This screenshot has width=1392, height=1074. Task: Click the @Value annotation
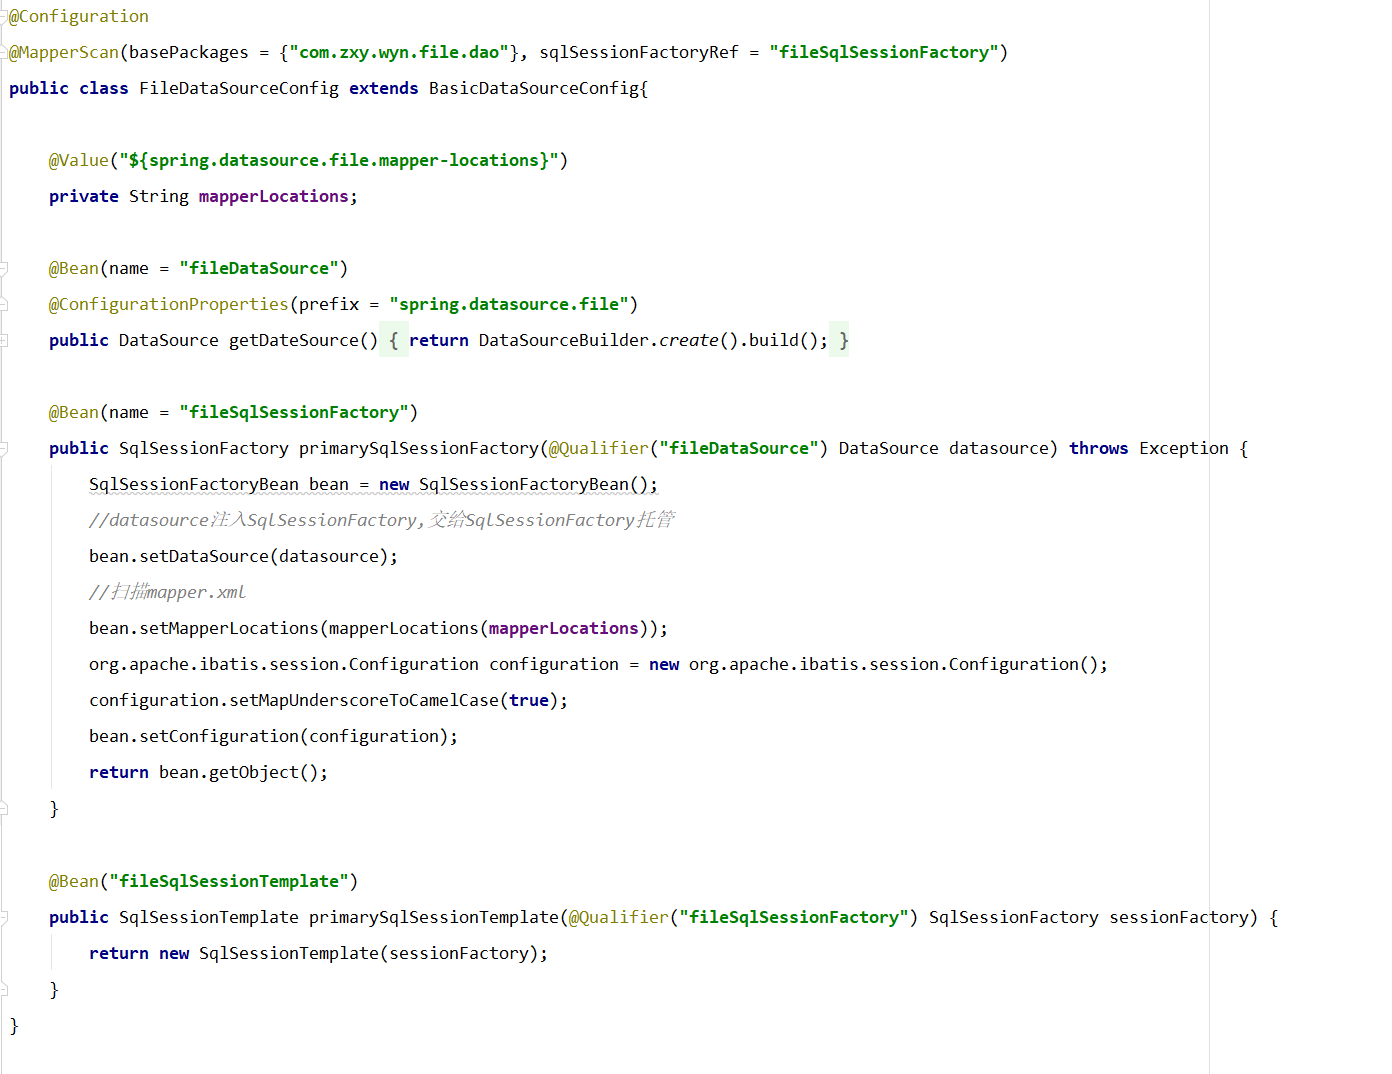point(79,160)
